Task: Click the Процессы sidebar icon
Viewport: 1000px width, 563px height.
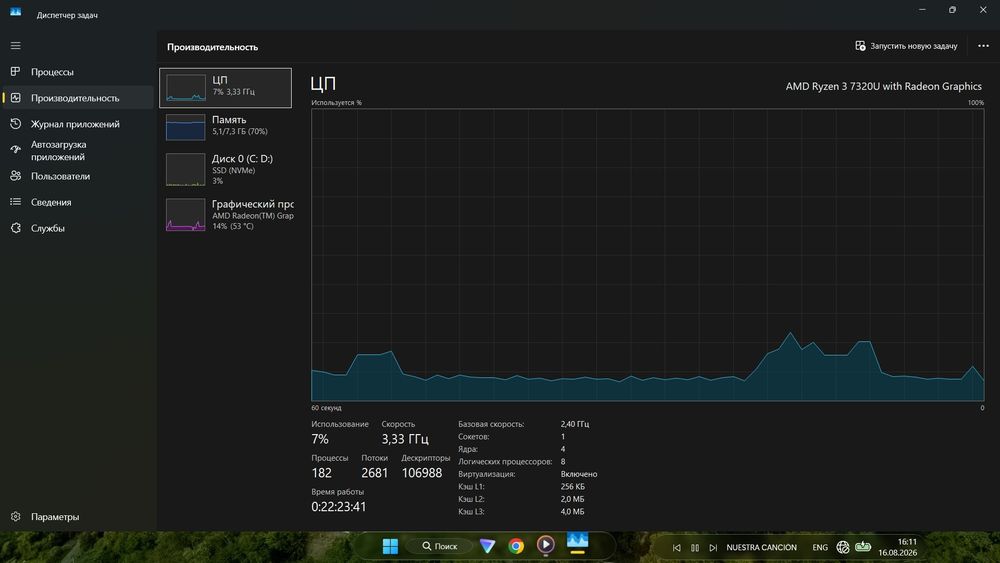Action: (x=15, y=71)
